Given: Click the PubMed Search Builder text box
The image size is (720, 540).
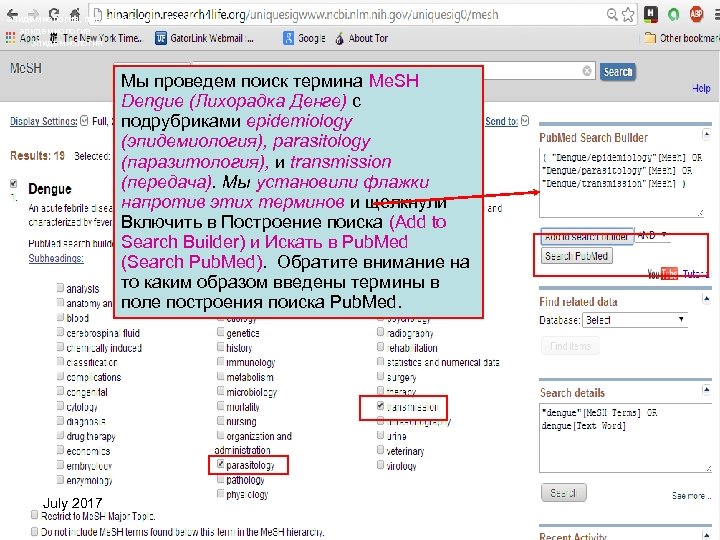Looking at the screenshot, I should pyautogui.click(x=622, y=183).
